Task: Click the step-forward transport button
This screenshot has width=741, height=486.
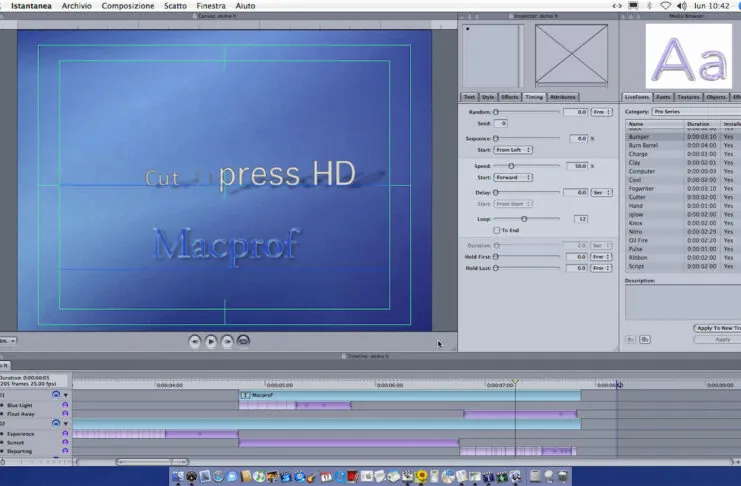Action: (x=227, y=341)
